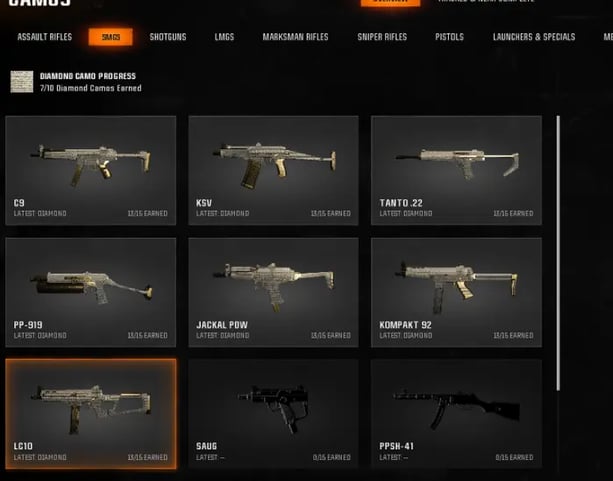Switch to the Shotguns tab
The width and height of the screenshot is (613, 481).
pyautogui.click(x=168, y=37)
